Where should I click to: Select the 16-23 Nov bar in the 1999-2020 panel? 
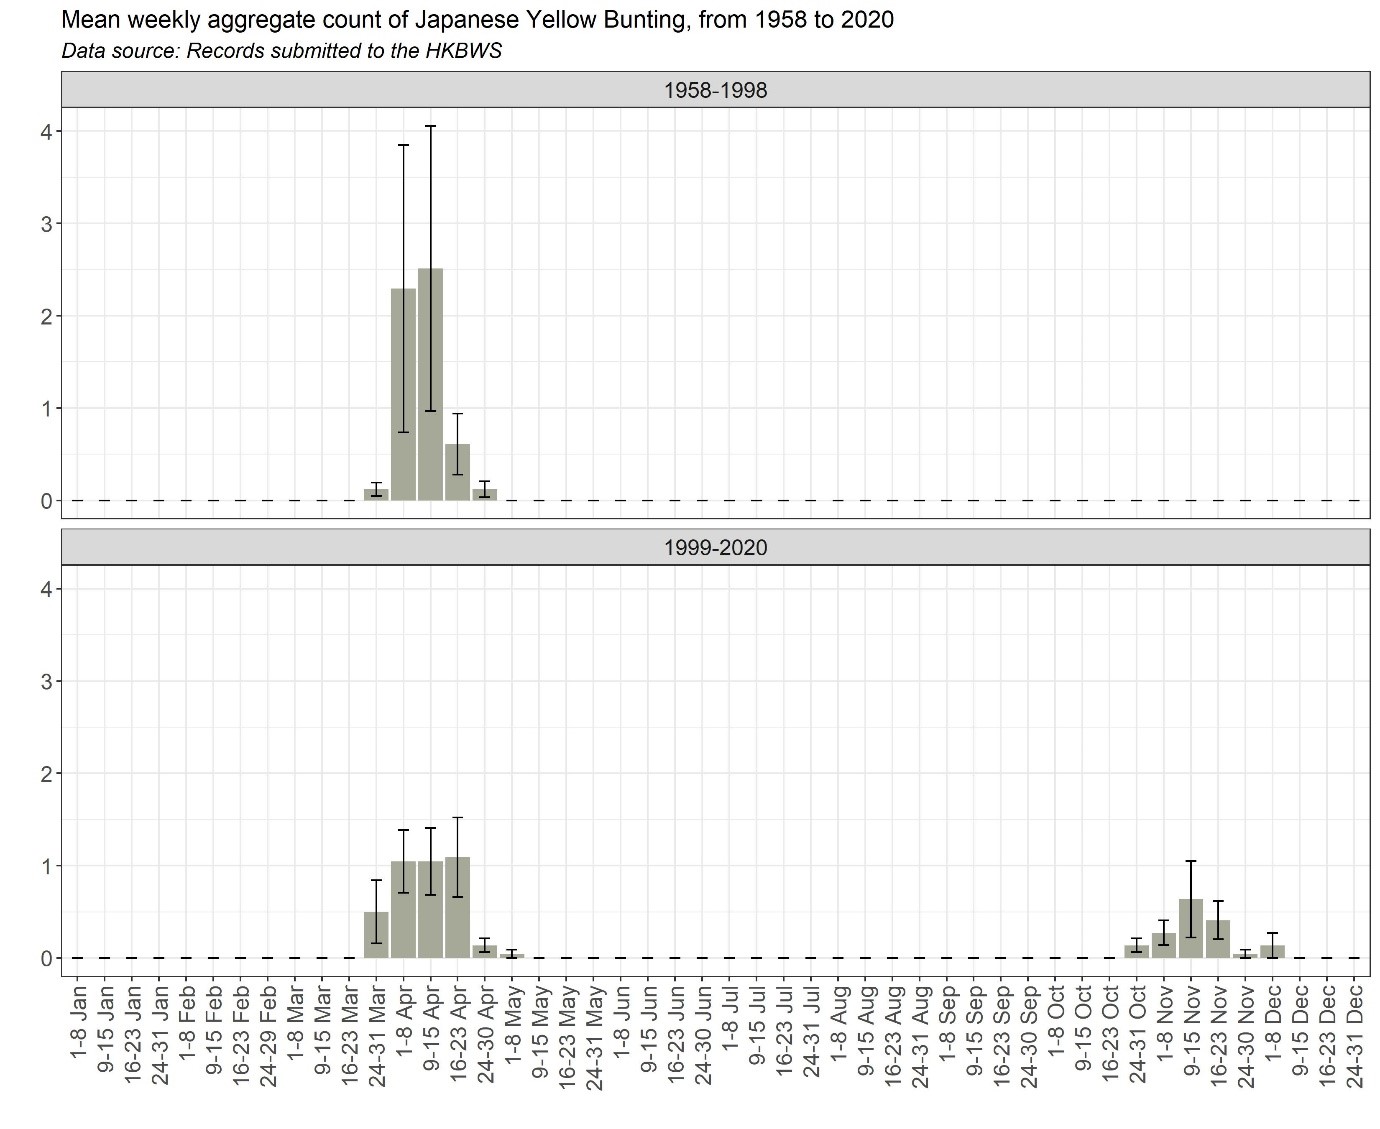1218,939
